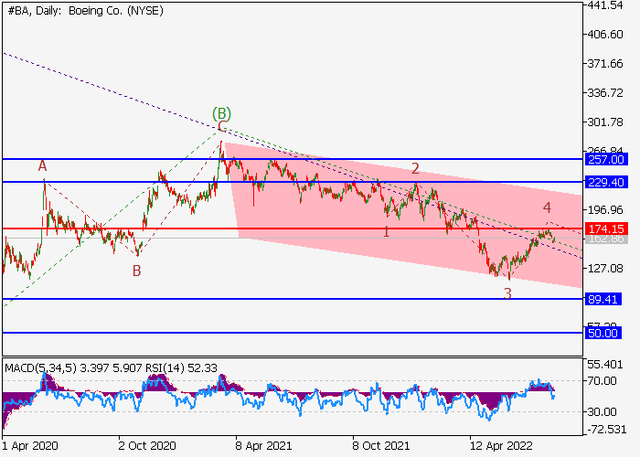Viewport: 640px width, 457px height.
Task: Click the 301.78 price axis value
Action: 605,122
